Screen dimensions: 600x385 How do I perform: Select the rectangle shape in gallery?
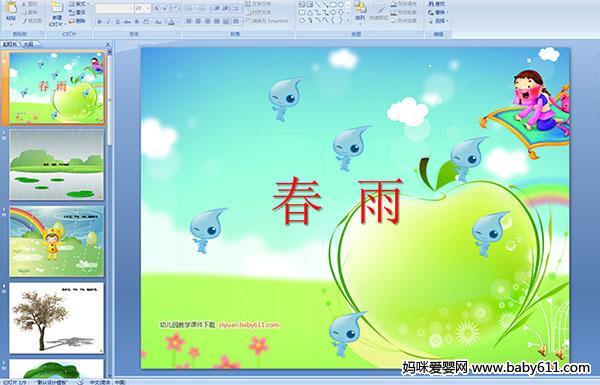333,5
